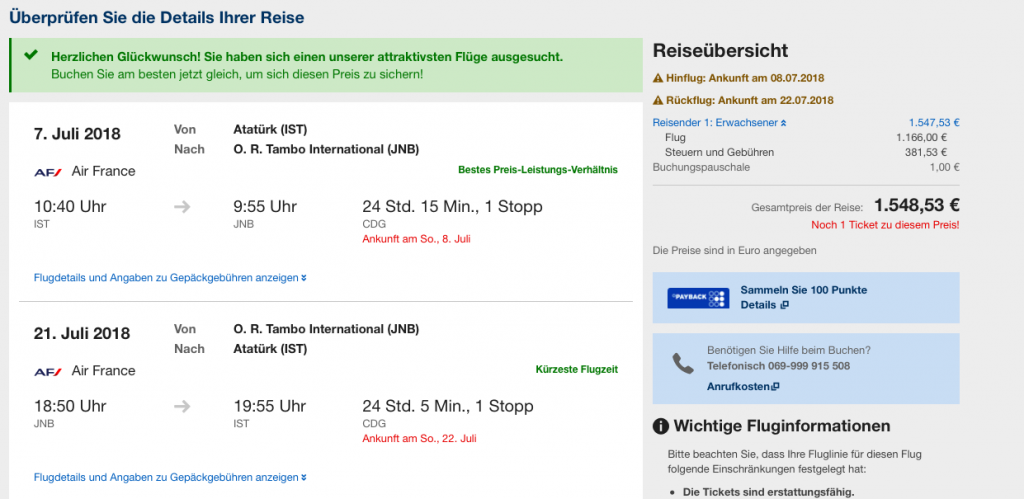This screenshot has width=1024, height=499.
Task: Expand outbound flight details and baggage fees
Action: (170, 278)
